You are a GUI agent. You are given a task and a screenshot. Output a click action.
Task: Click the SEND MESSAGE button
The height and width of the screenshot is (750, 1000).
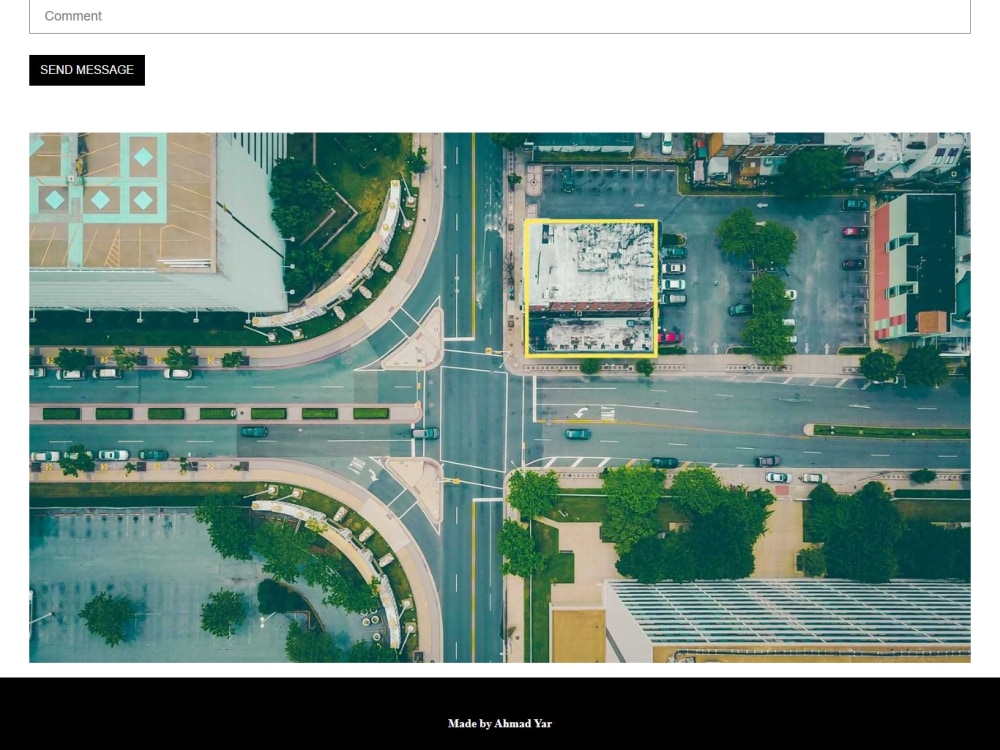point(87,70)
